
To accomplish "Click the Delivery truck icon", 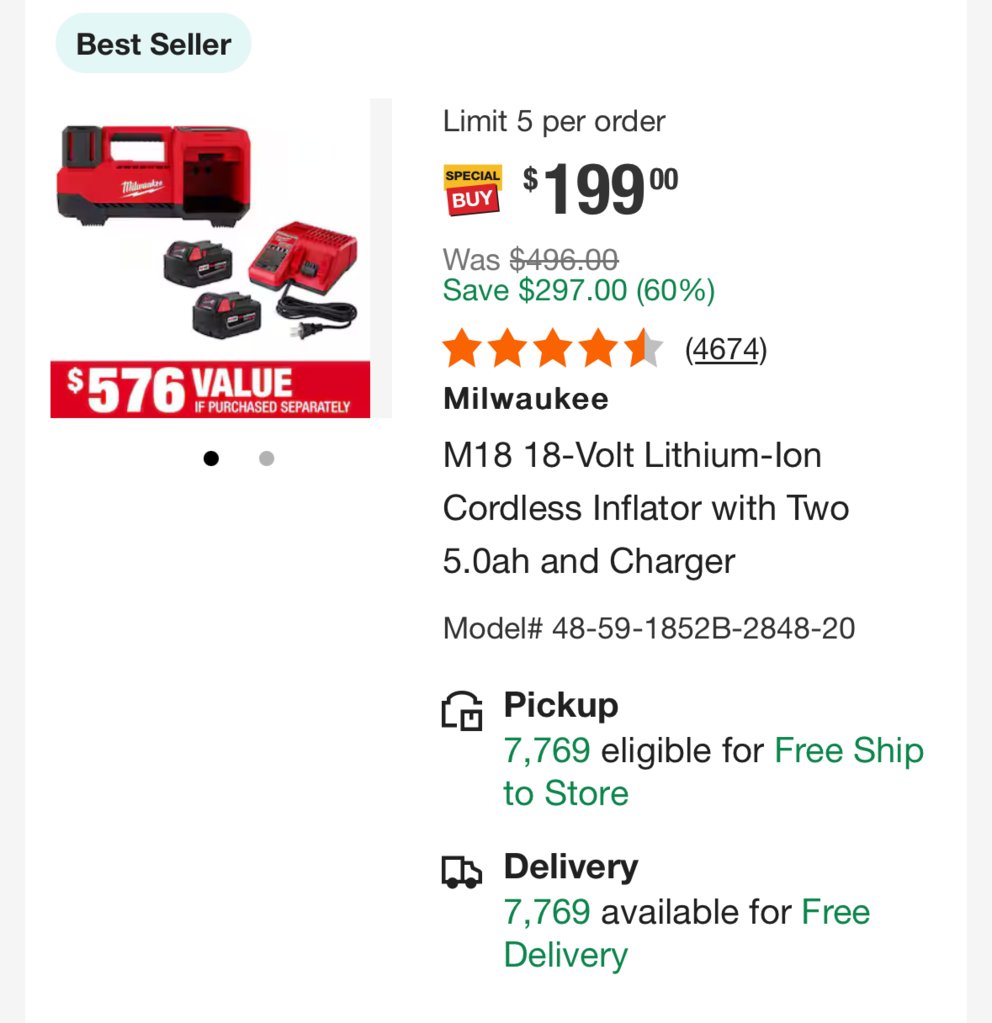I will [461, 872].
